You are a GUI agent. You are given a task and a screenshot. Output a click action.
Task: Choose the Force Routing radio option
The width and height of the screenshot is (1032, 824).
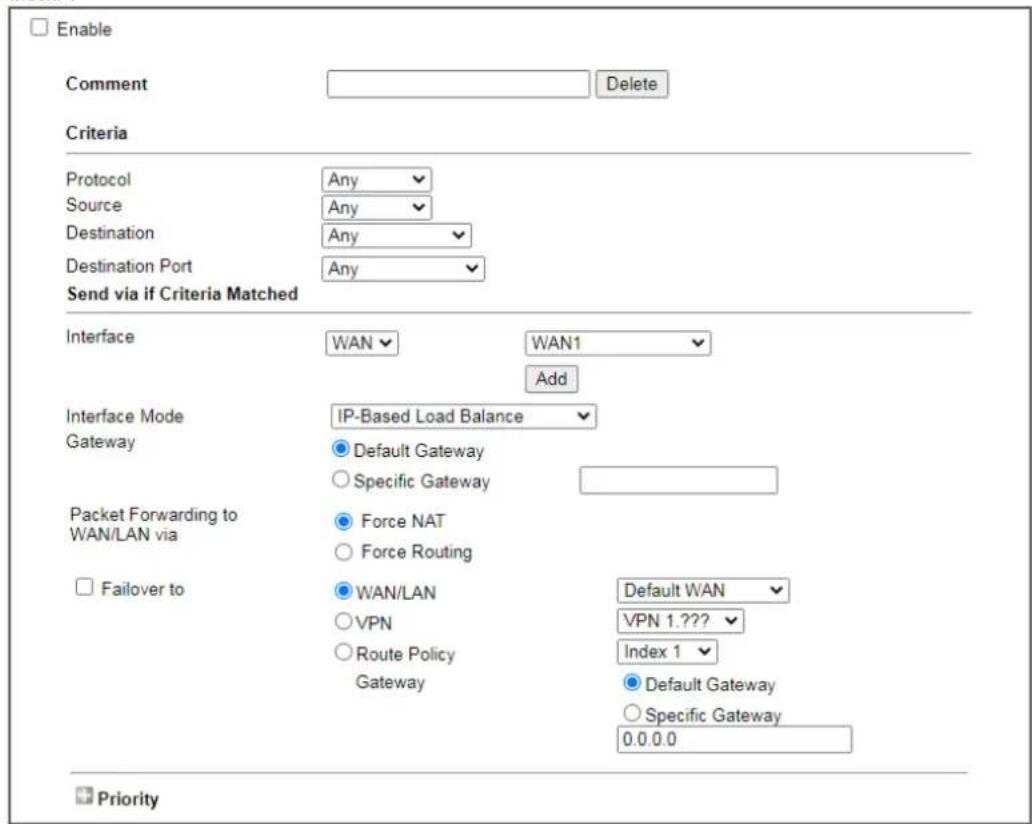click(x=344, y=552)
